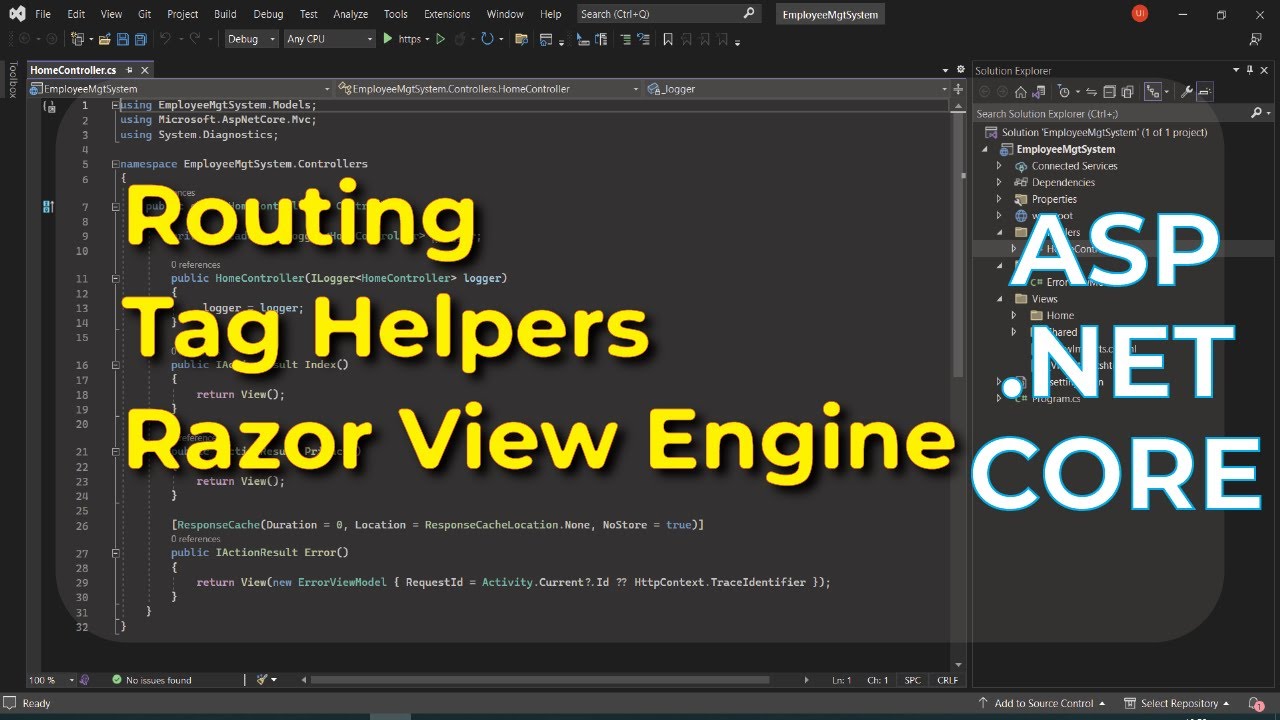Toggle the bookmark toolbar icon
The height and width of the screenshot is (720, 1280).
[668, 39]
